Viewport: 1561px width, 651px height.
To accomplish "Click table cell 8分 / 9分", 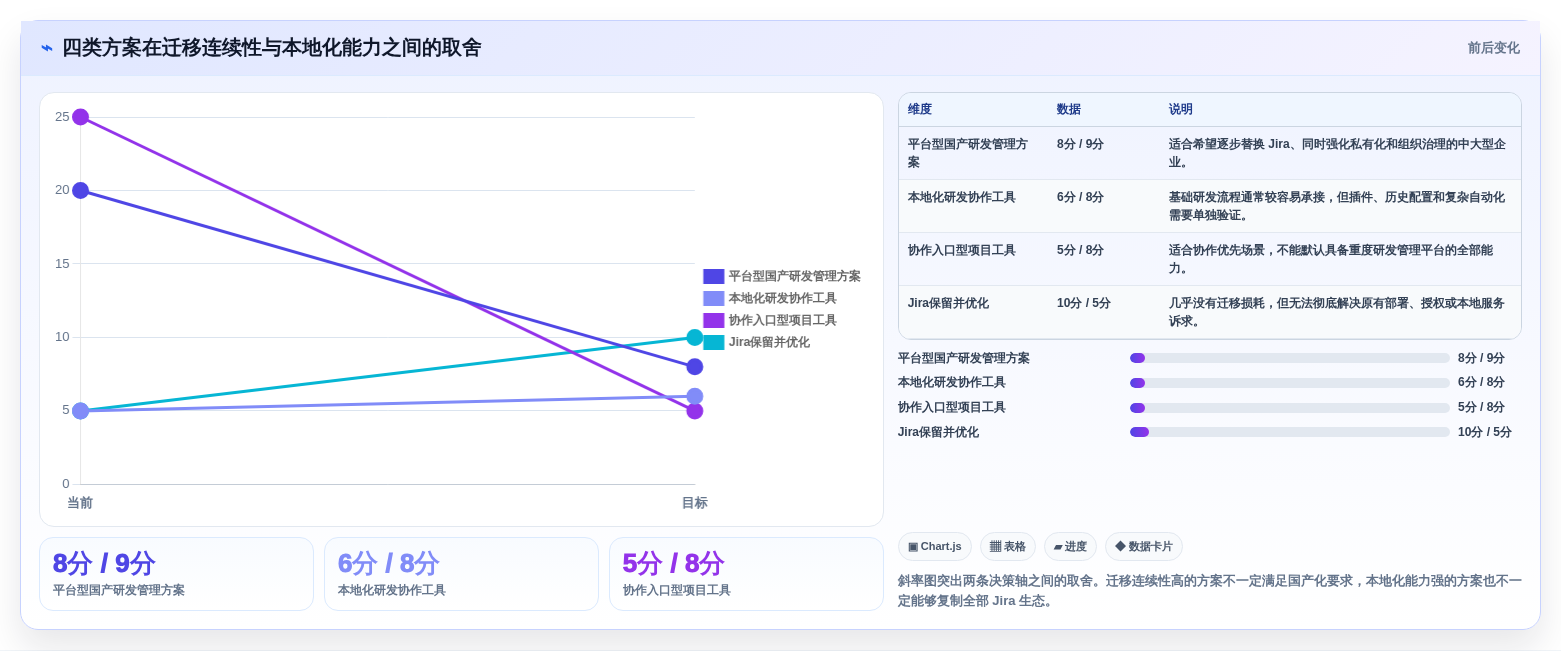I will click(1080, 144).
